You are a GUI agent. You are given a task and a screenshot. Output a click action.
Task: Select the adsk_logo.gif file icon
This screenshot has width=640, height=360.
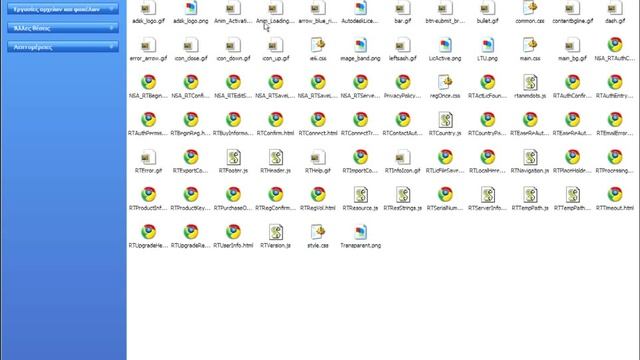point(149,8)
